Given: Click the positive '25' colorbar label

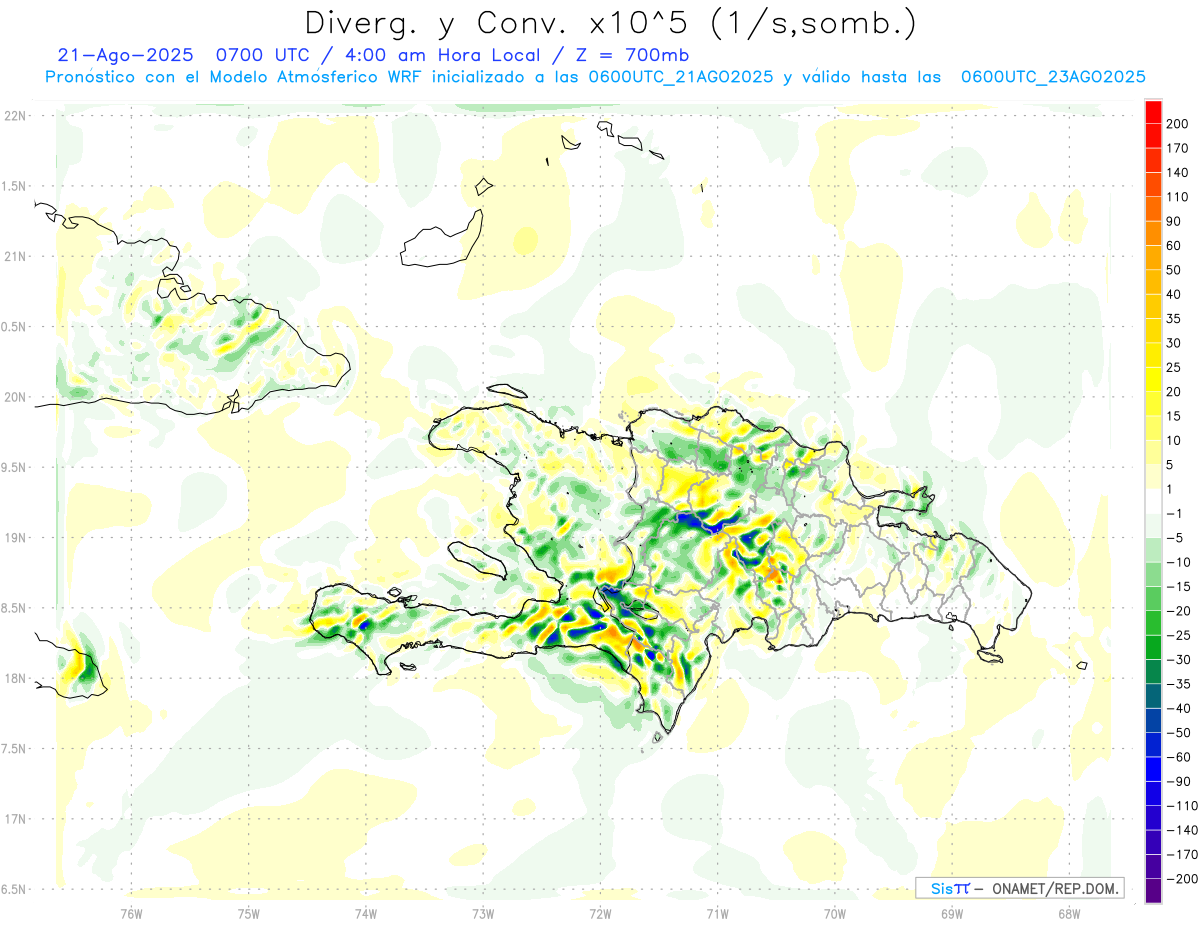Looking at the screenshot, I should click(x=1174, y=368).
